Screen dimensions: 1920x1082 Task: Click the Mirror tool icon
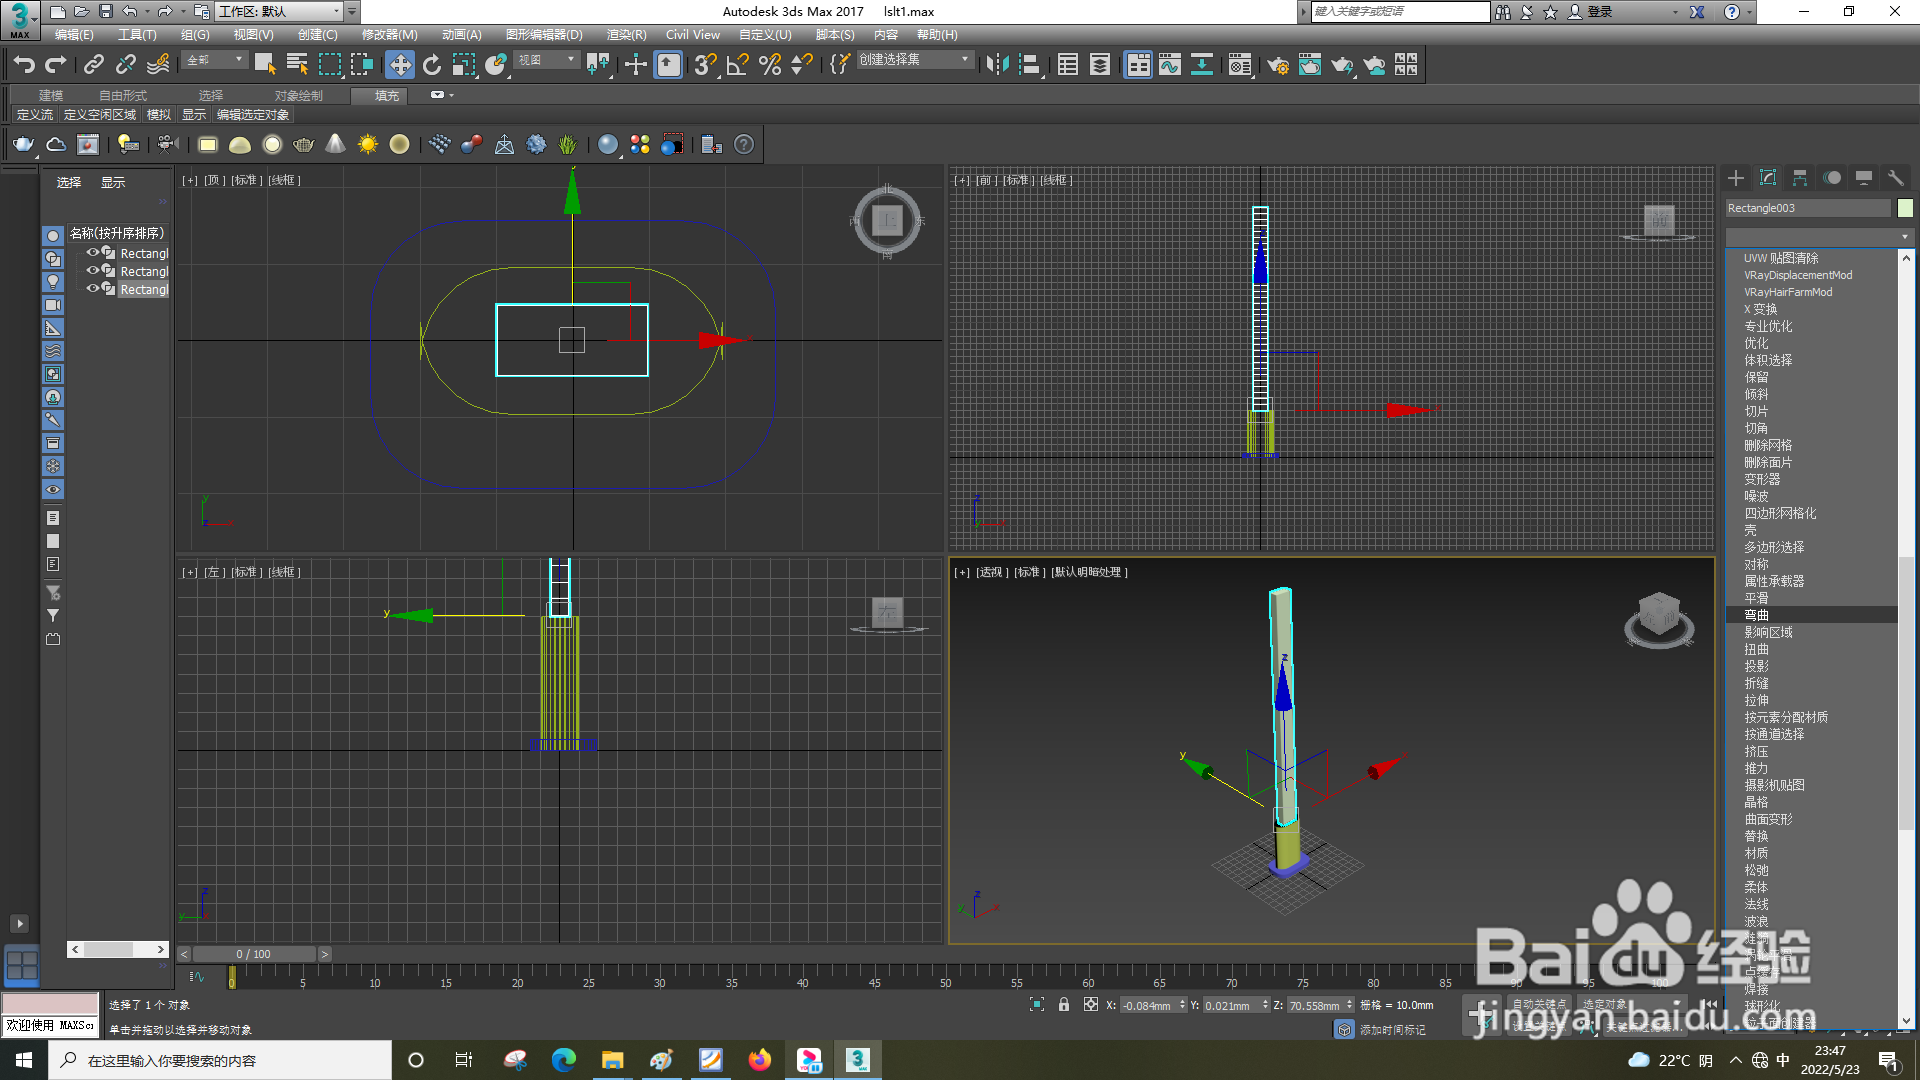[996, 65]
